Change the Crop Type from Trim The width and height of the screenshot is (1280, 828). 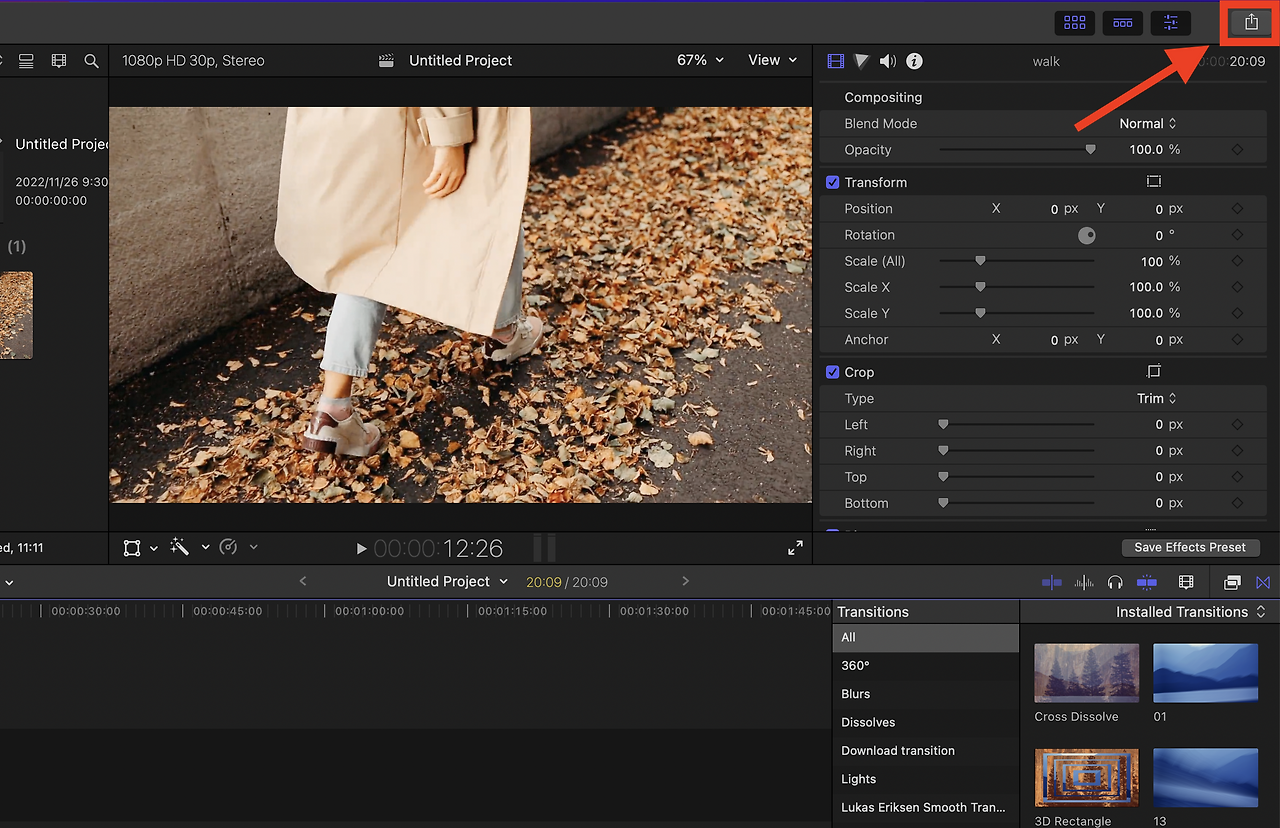[x=1156, y=398]
